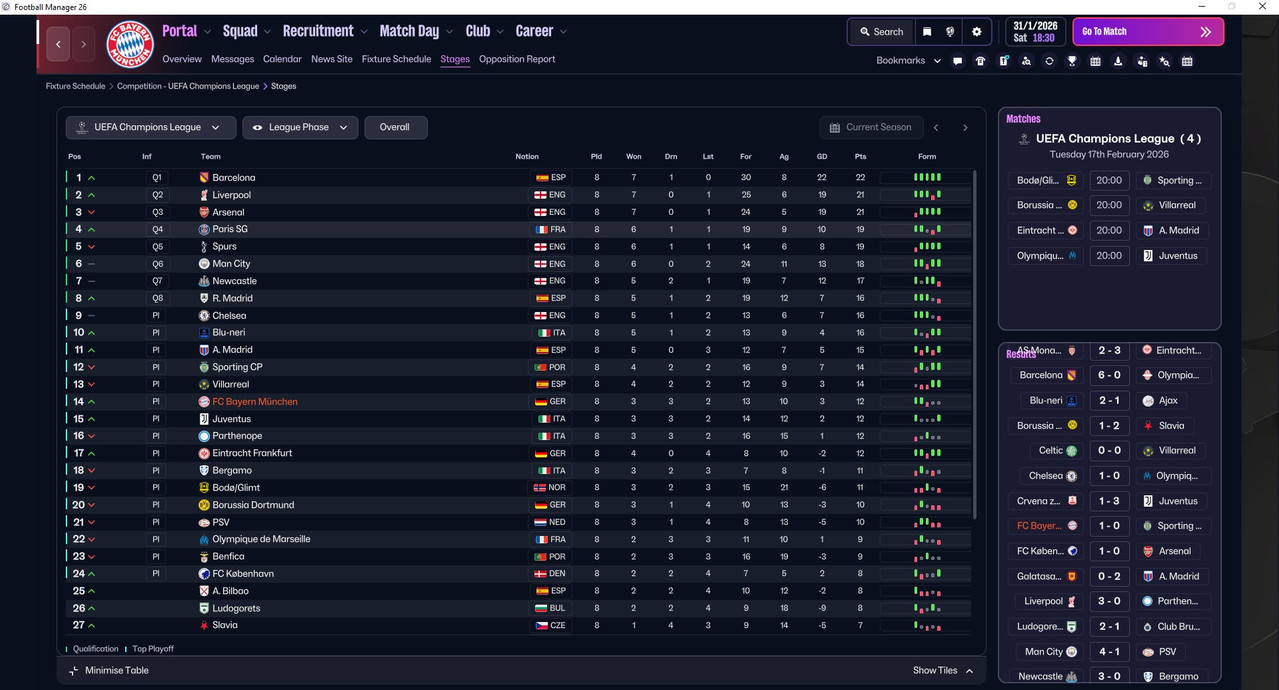Click the Minimise Table button
The image size is (1279, 690).
[x=108, y=671]
